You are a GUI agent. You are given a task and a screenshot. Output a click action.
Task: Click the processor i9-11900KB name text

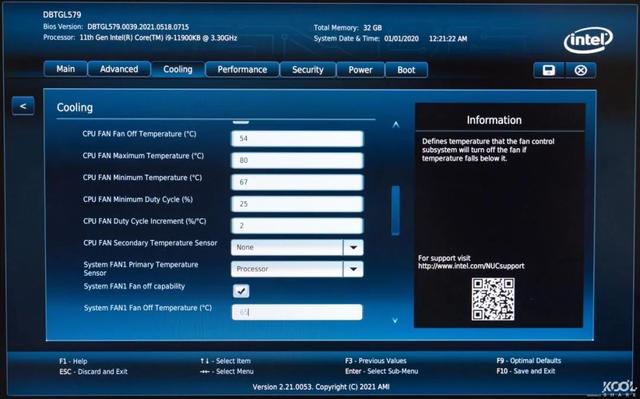tap(158, 38)
